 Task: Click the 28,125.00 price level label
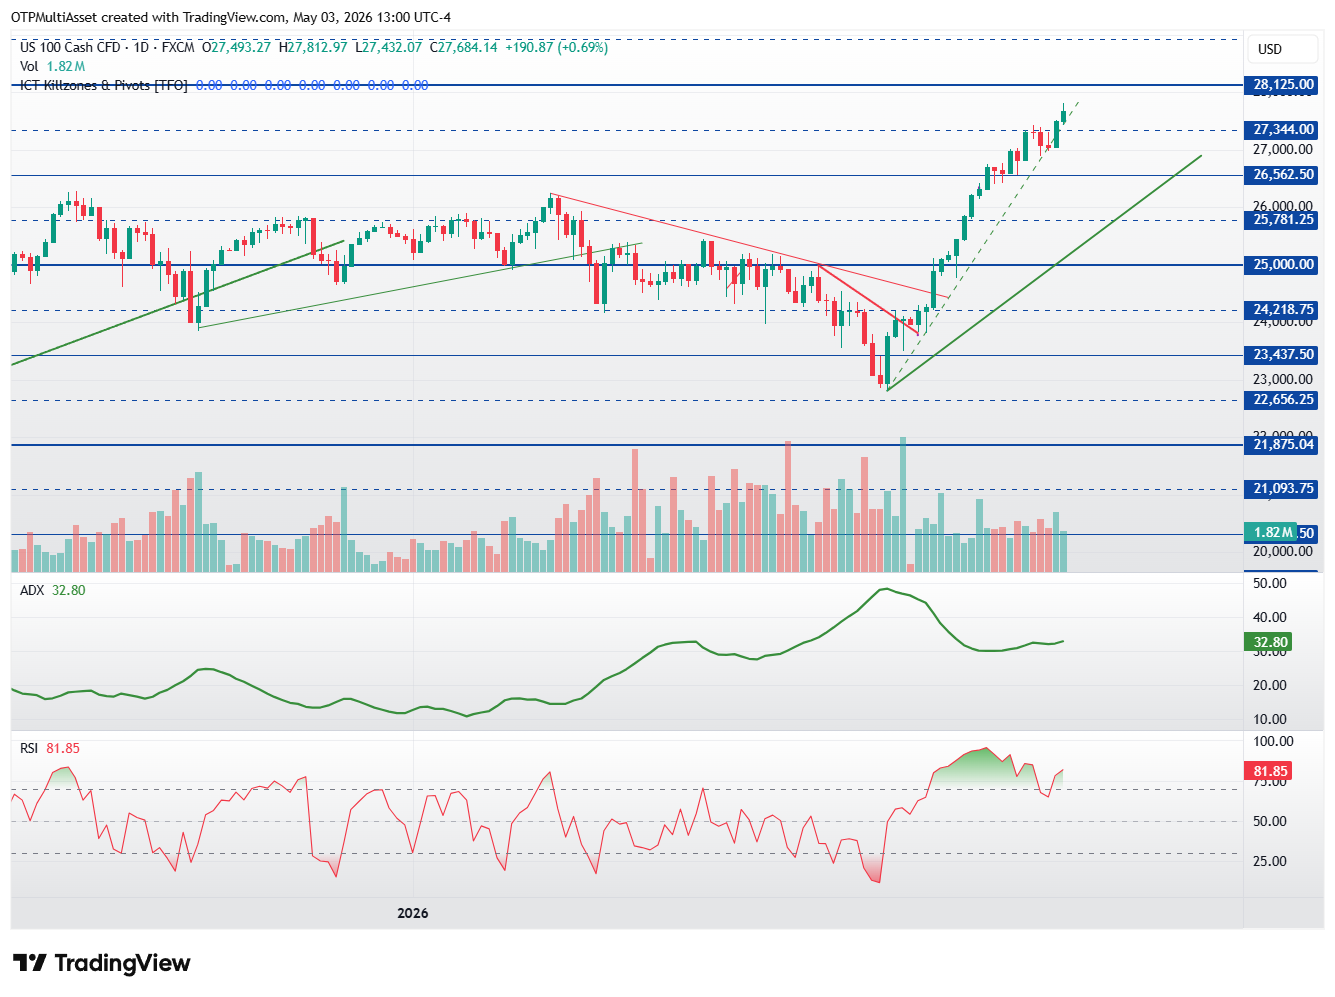click(x=1280, y=85)
